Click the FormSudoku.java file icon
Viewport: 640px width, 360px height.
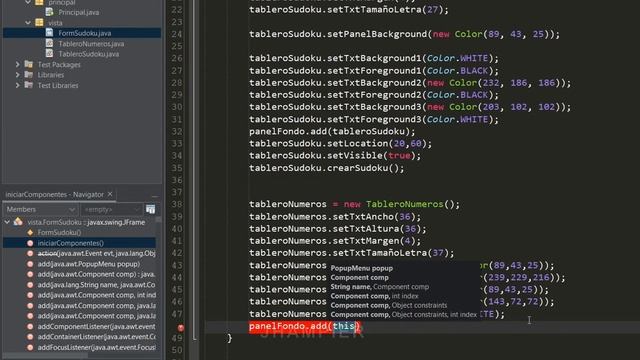(49, 33)
